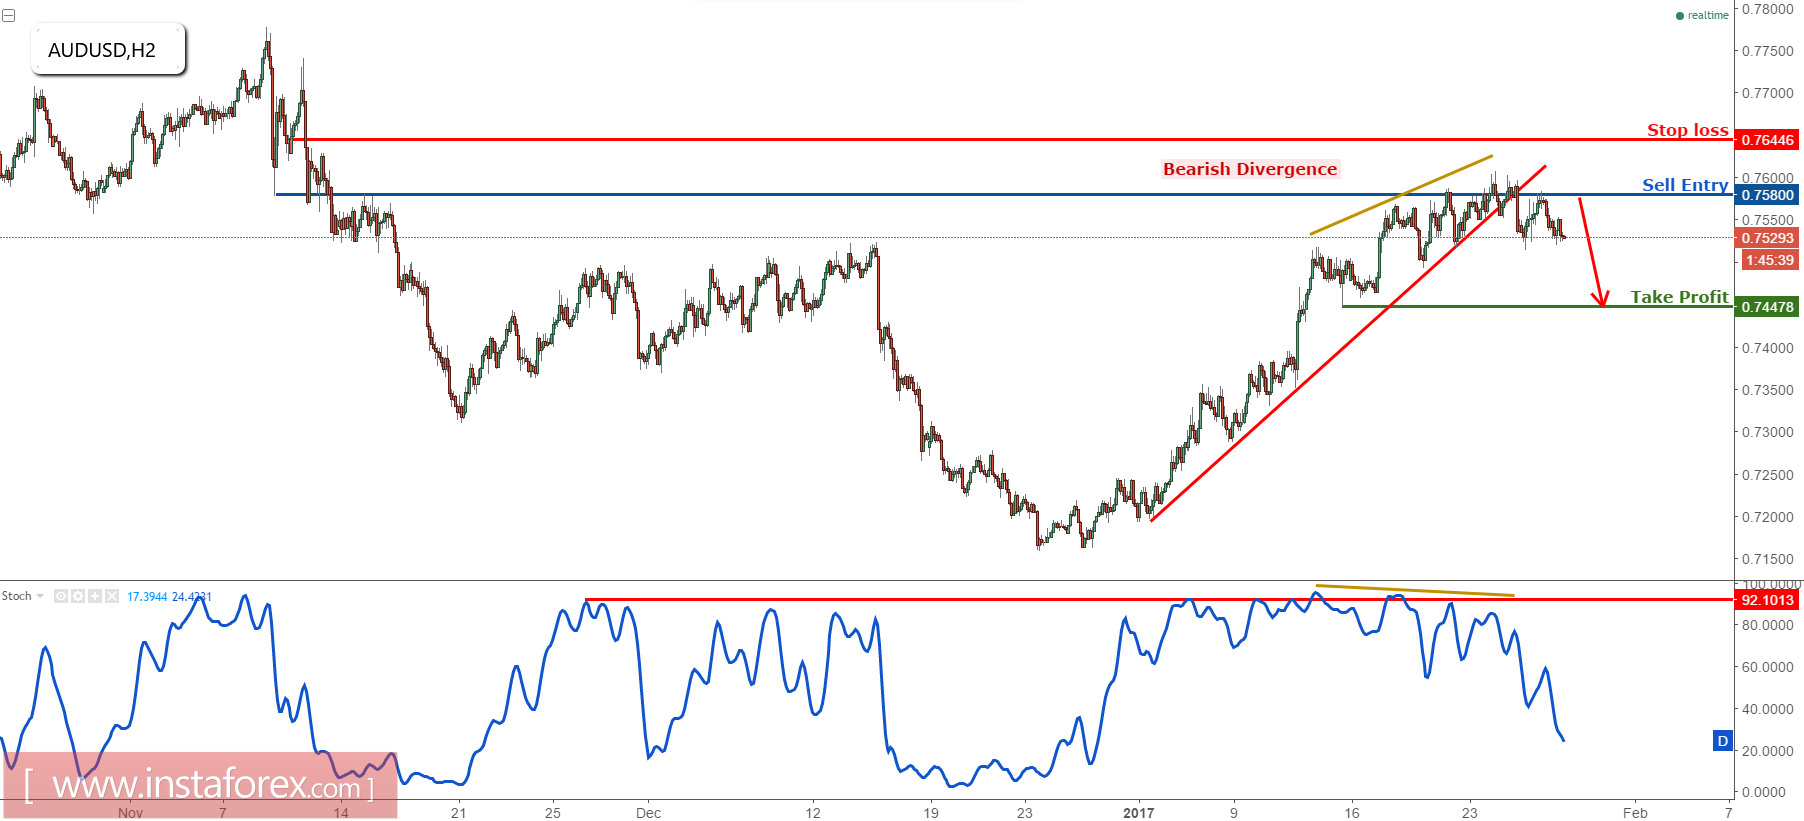Click the Stop loss annotation text
Viewport: 1804px width, 821px height.
[1688, 130]
